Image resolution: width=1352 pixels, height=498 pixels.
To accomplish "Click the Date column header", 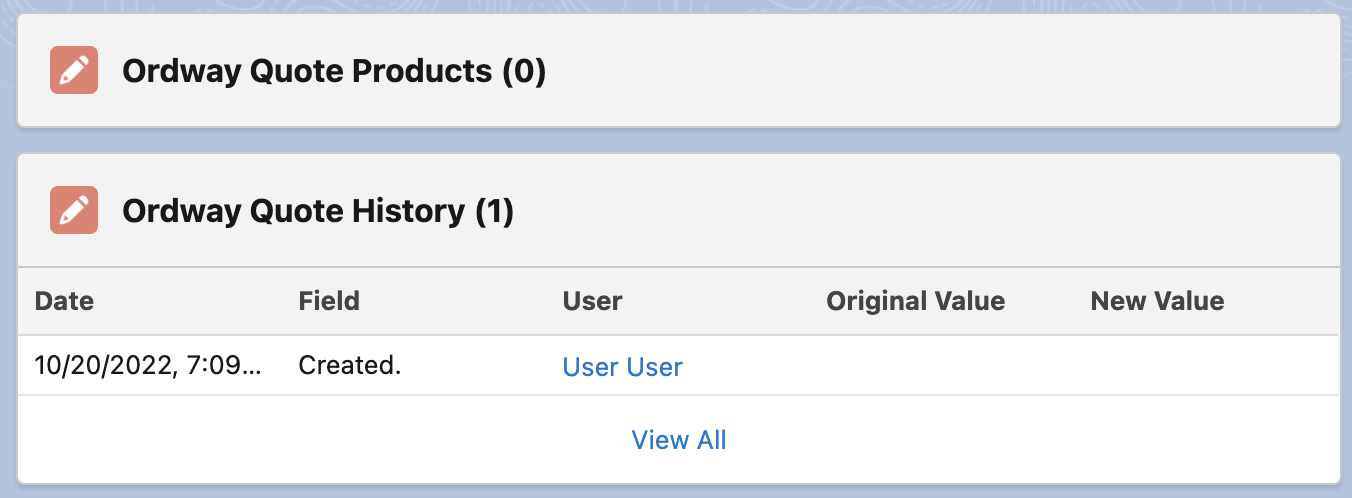I will coord(64,301).
